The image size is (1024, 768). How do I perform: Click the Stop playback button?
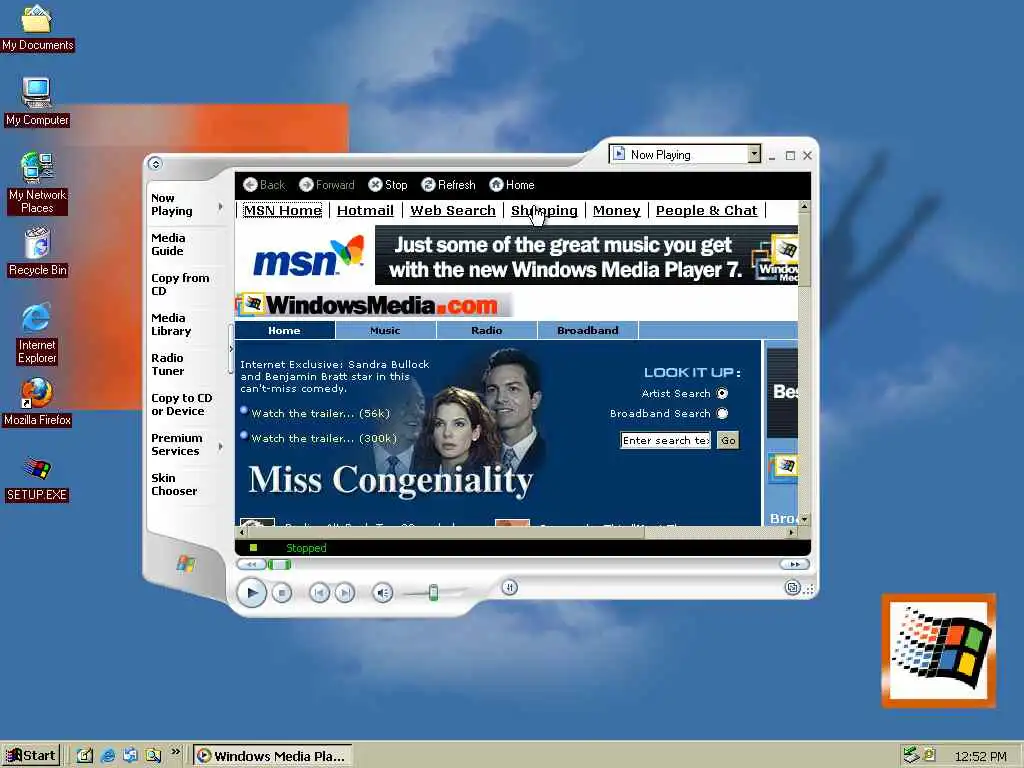pos(281,593)
